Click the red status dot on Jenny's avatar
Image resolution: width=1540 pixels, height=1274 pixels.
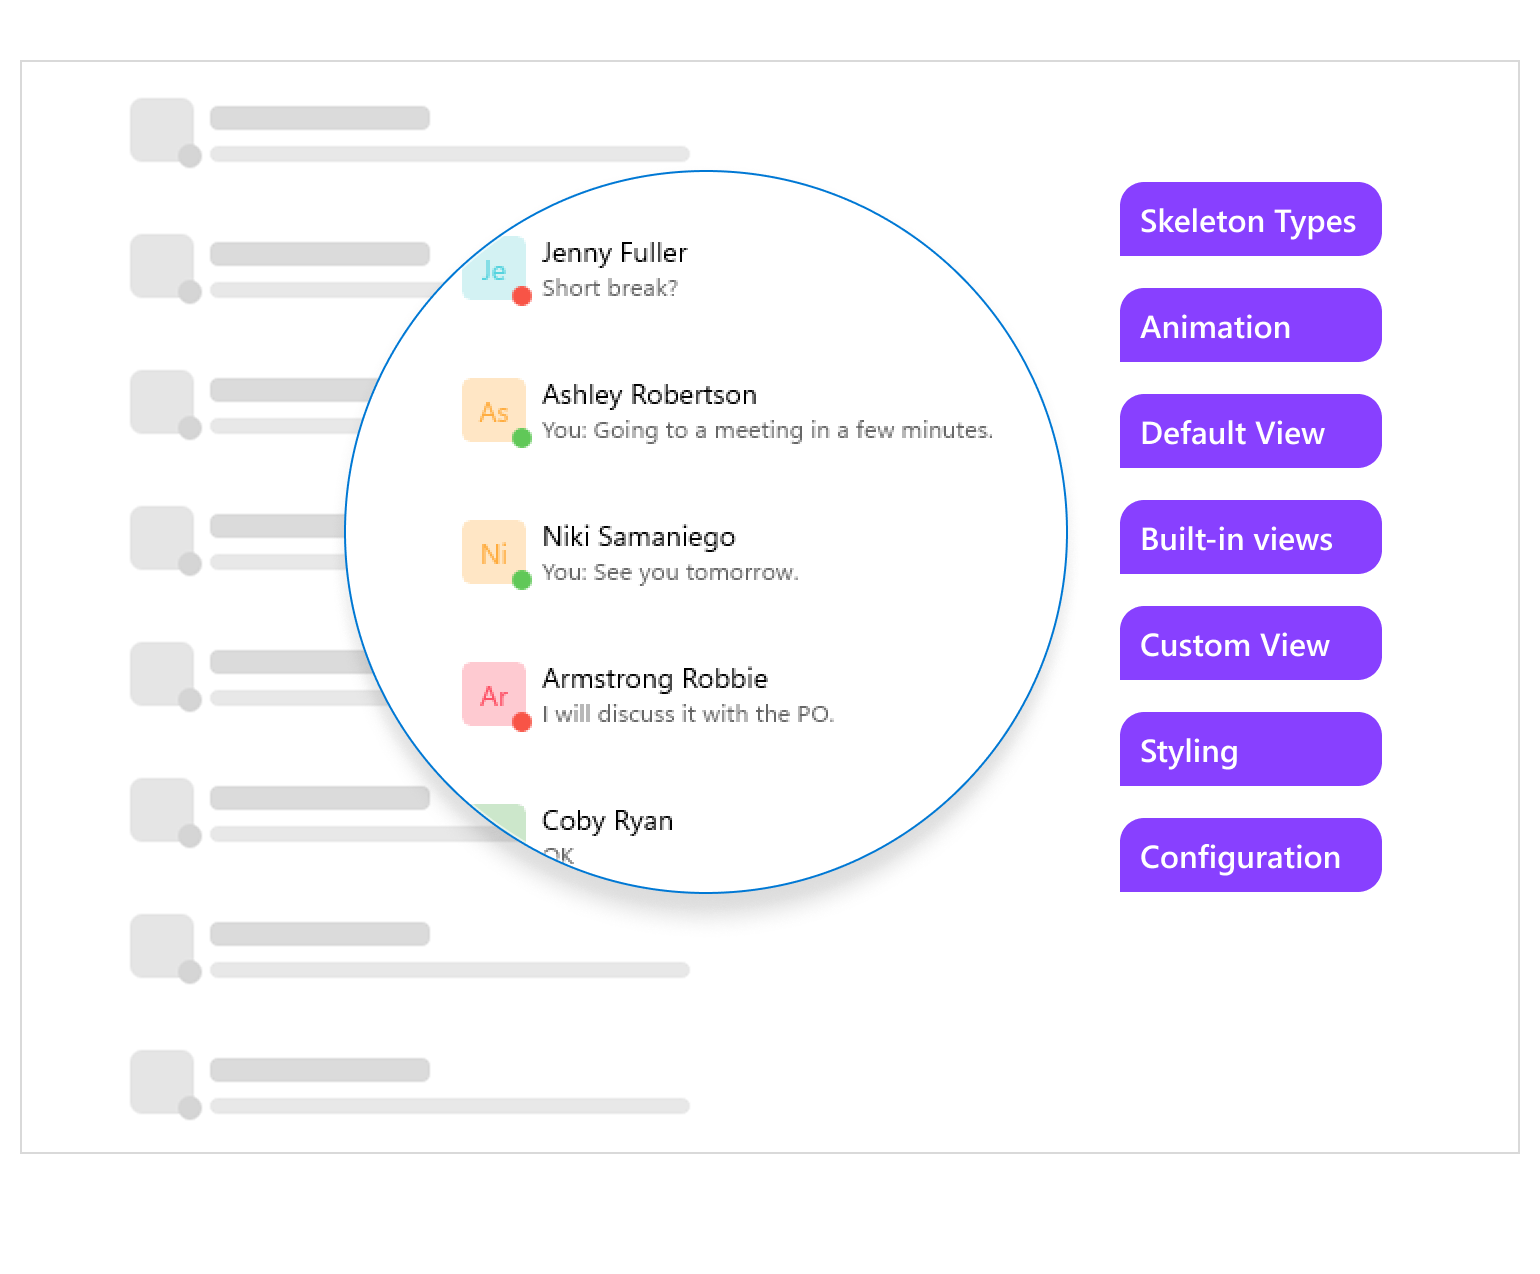pos(521,296)
